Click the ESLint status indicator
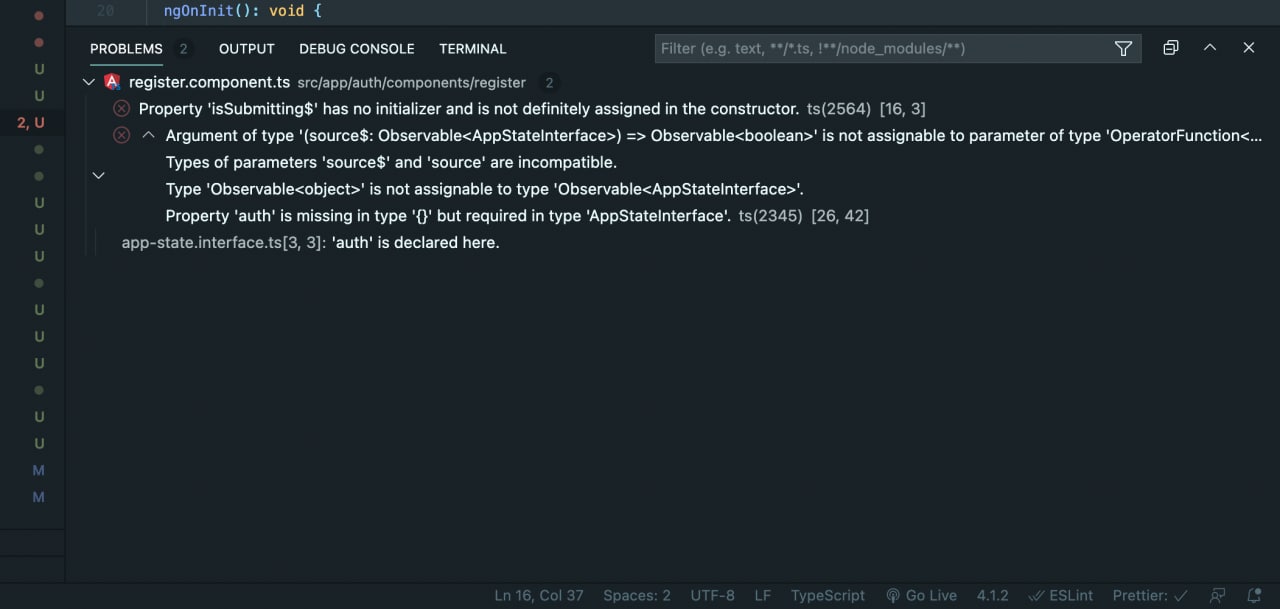Viewport: 1280px width, 609px height. (x=1061, y=595)
